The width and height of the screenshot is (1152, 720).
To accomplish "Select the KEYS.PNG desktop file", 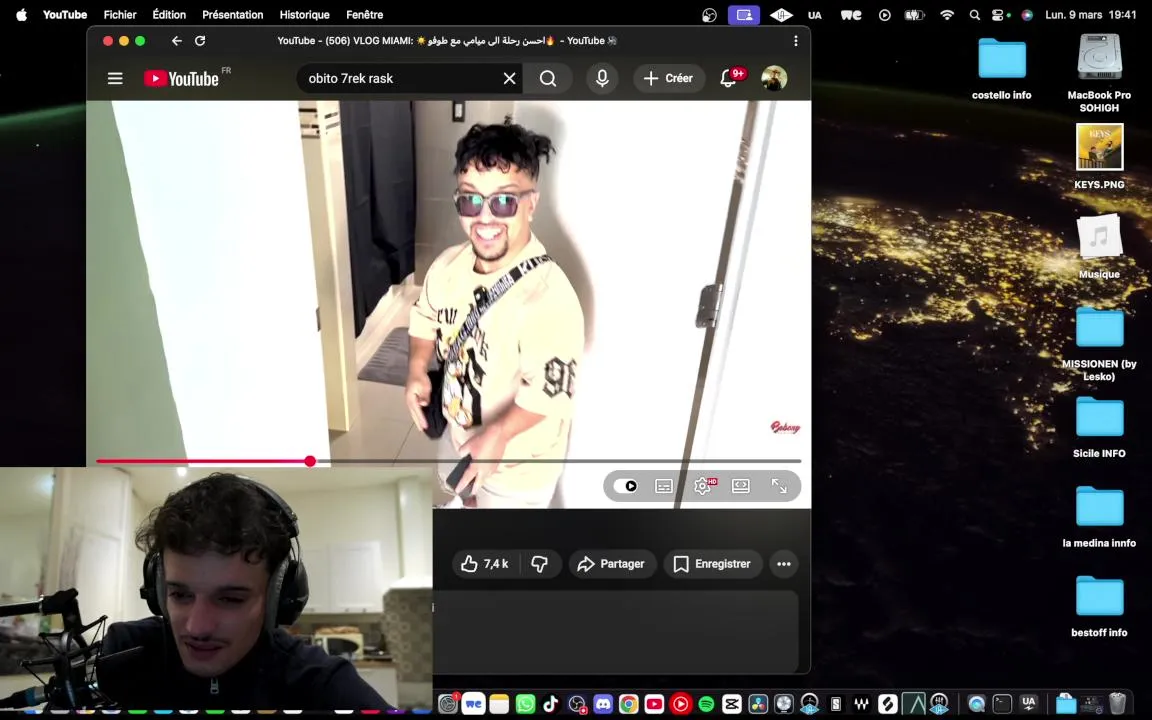I will 1099,156.
